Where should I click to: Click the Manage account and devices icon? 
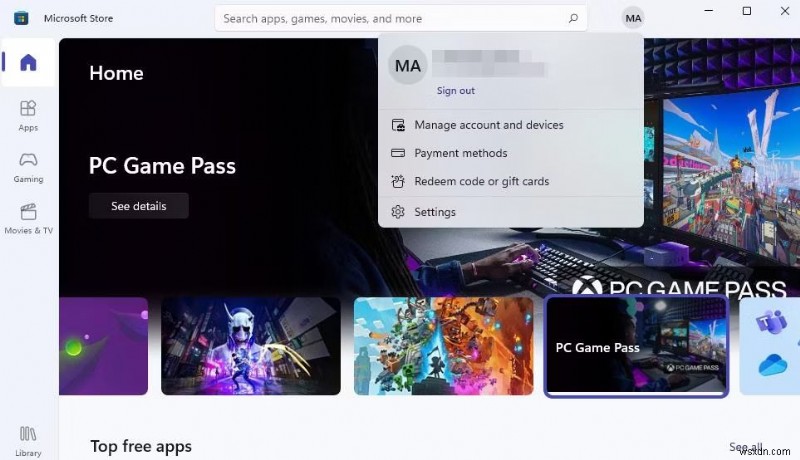tap(398, 125)
